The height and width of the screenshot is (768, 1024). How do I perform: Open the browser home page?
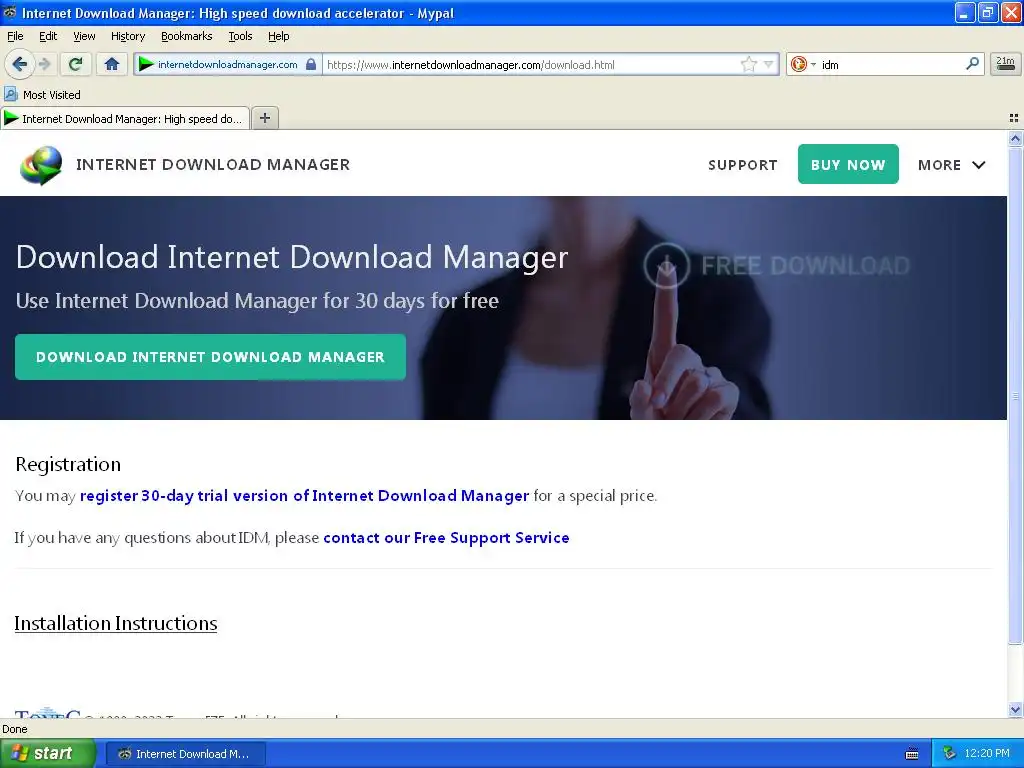(x=112, y=64)
